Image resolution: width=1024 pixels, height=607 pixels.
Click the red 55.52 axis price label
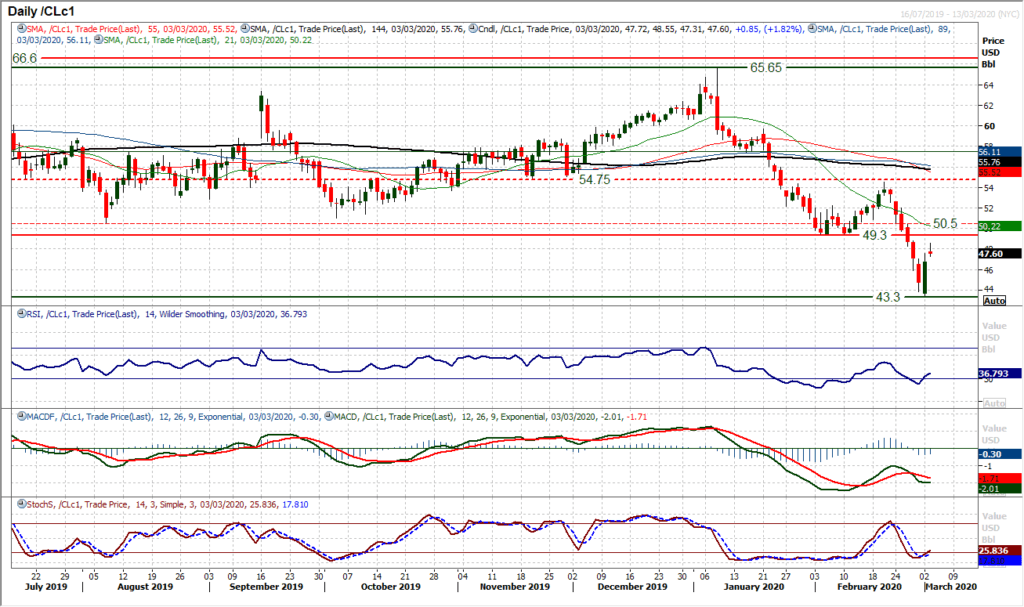pos(990,172)
